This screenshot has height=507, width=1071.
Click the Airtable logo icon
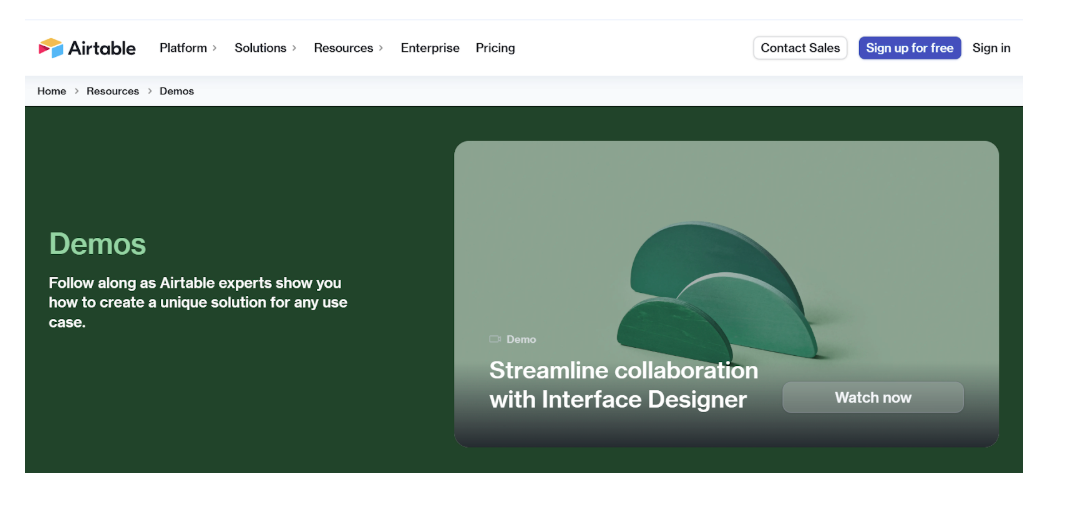click(50, 48)
